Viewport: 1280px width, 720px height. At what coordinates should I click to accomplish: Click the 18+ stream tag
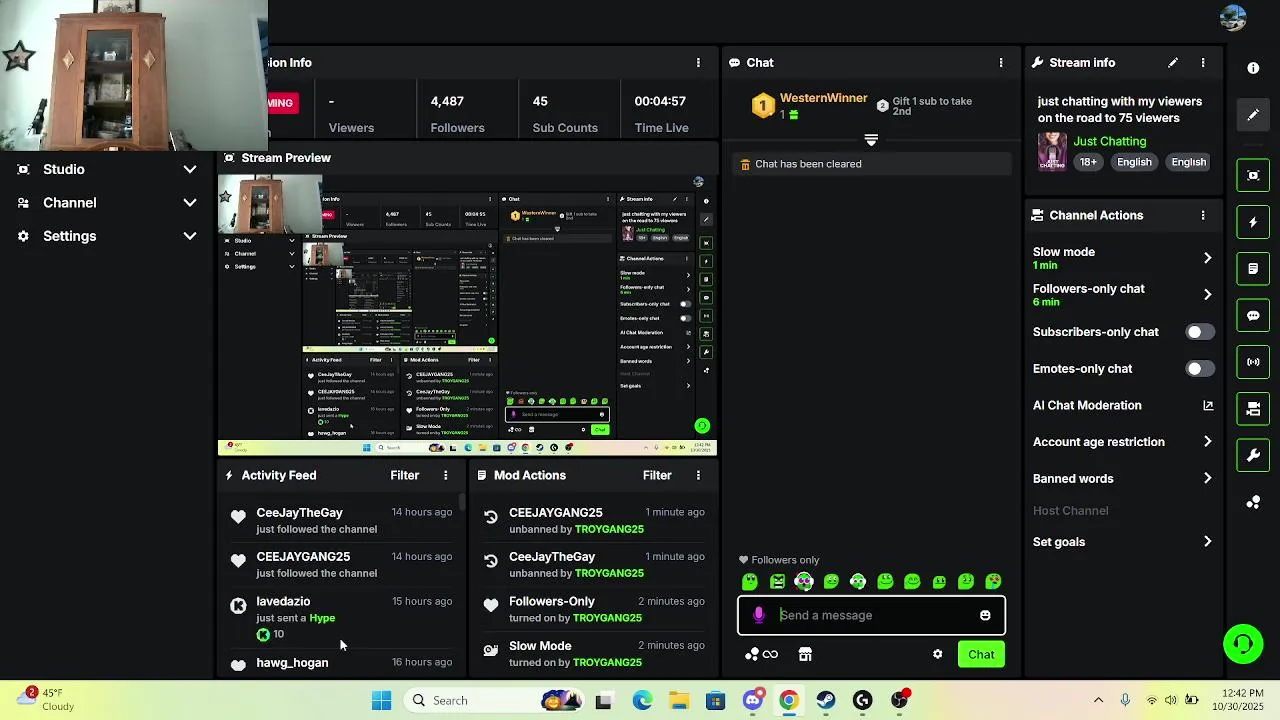pyautogui.click(x=1088, y=162)
